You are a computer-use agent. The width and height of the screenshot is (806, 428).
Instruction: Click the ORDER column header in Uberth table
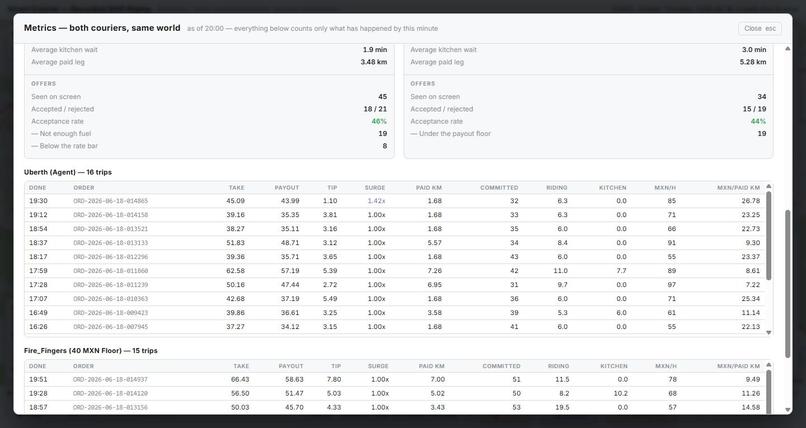[x=84, y=188]
